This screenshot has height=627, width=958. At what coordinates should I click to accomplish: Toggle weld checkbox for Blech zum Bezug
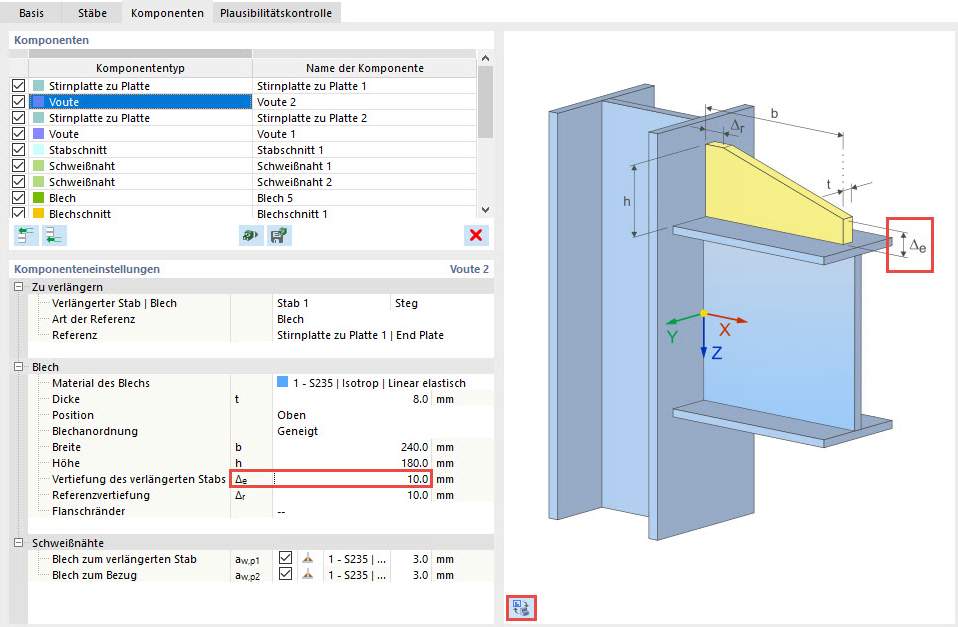[x=285, y=574]
